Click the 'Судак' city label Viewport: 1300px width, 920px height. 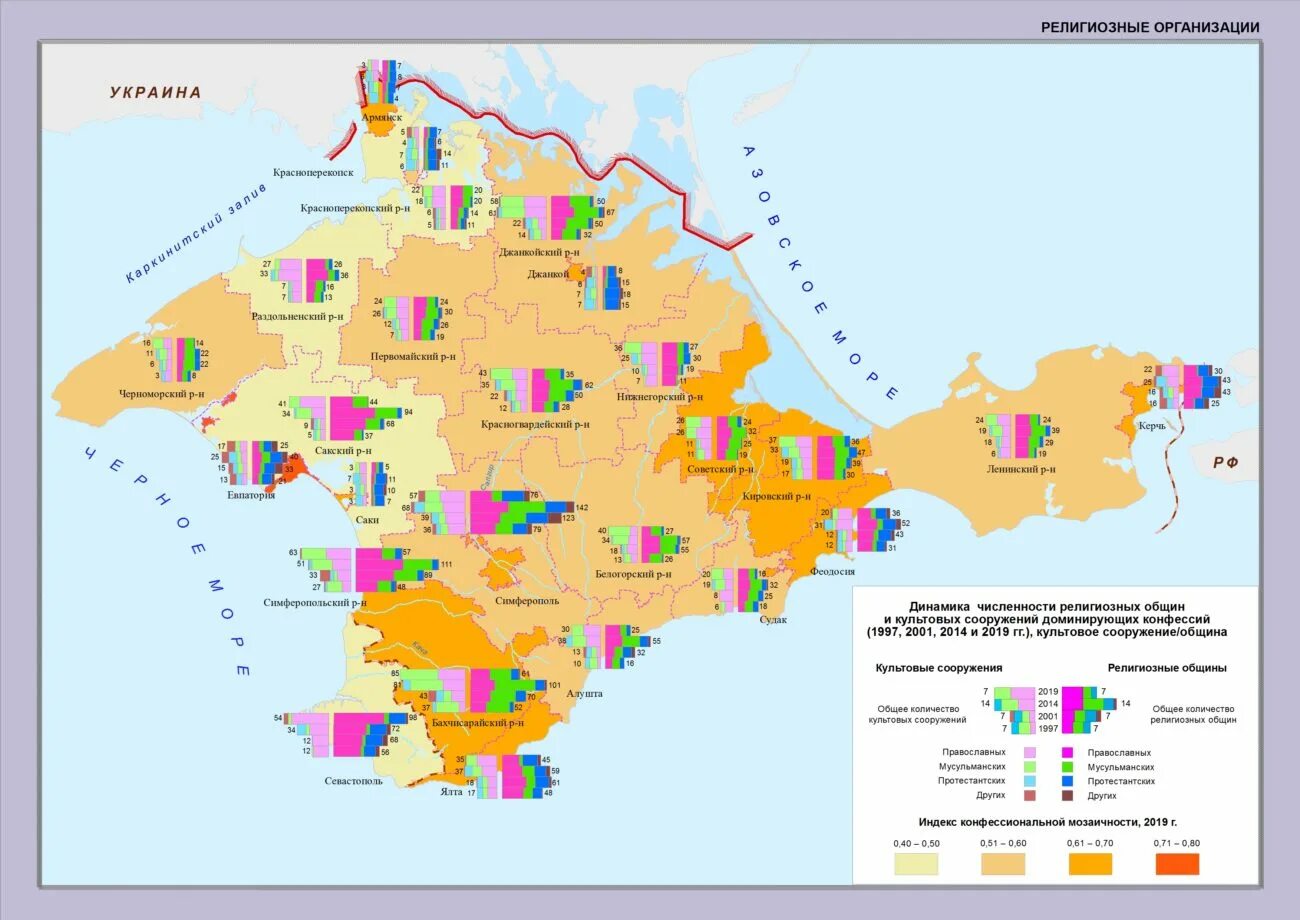pyautogui.click(x=773, y=620)
